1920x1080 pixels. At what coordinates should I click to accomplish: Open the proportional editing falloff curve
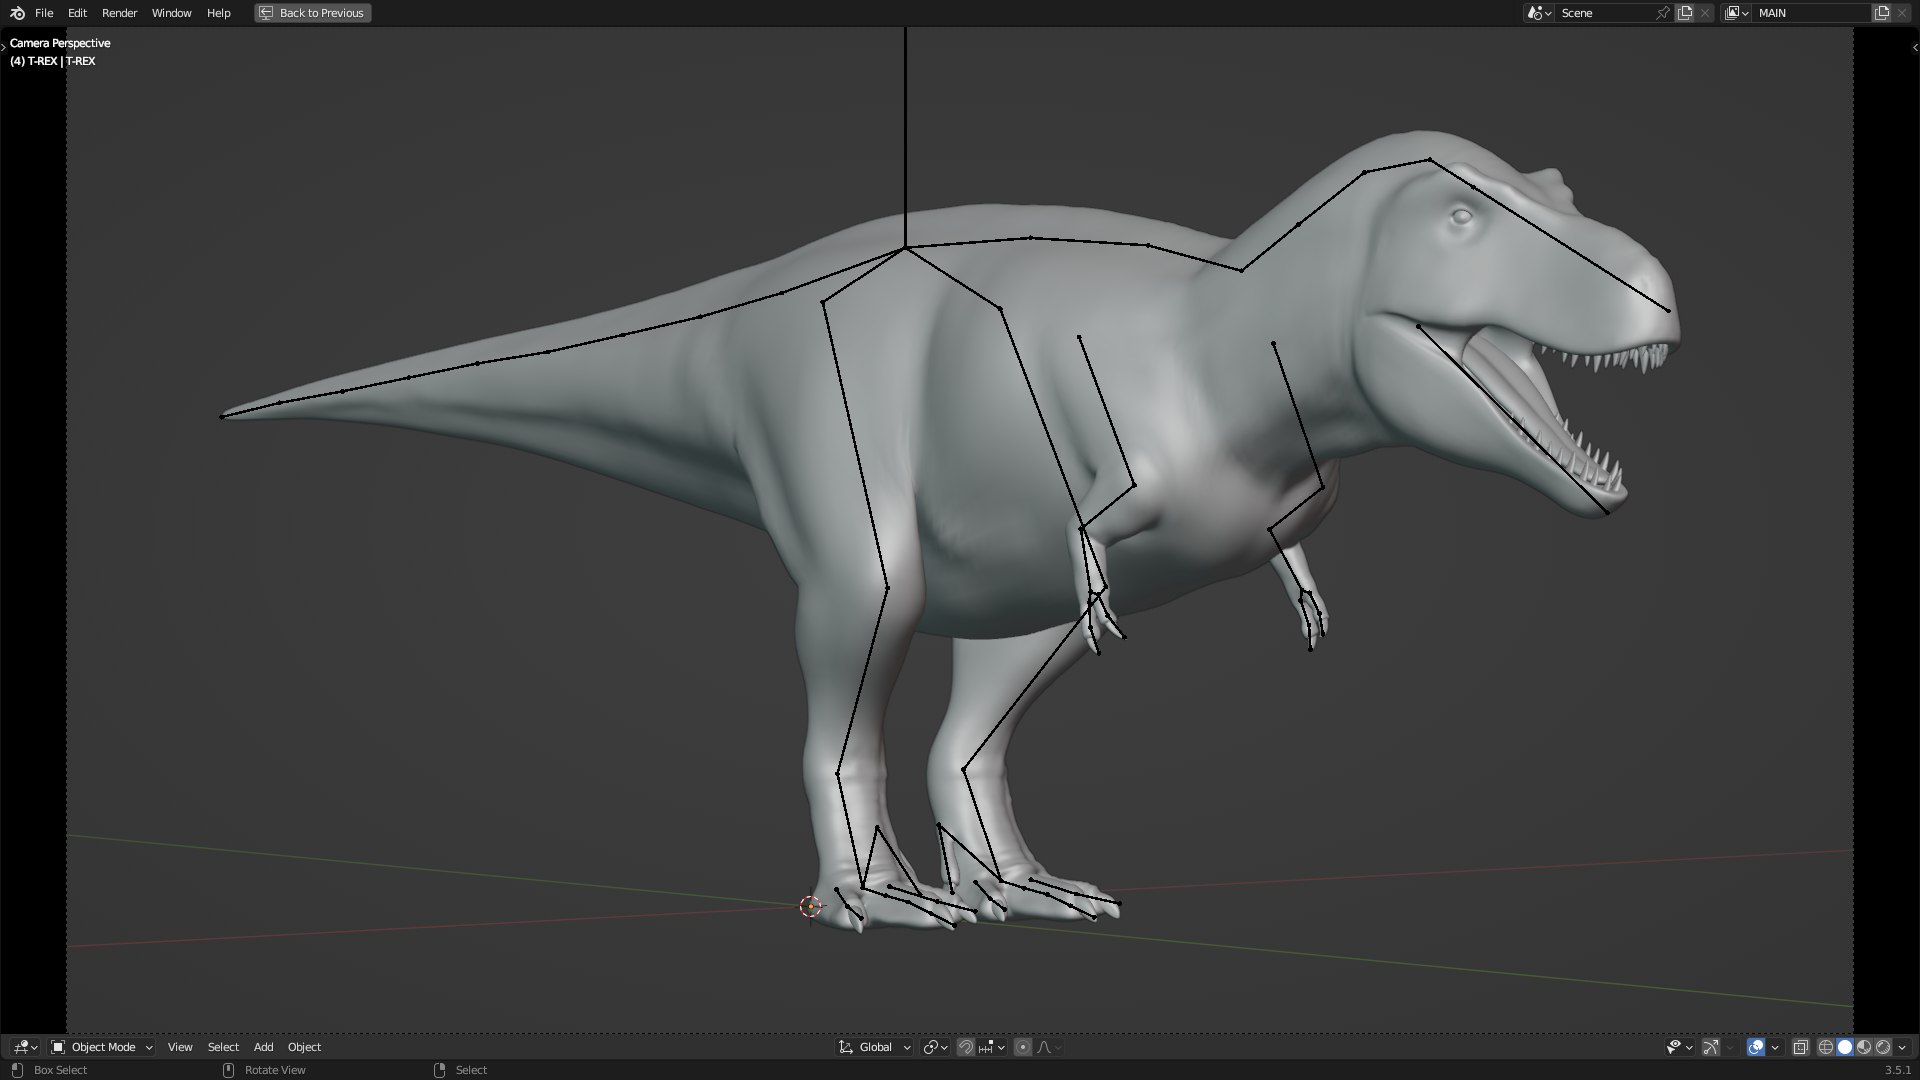coord(1049,1047)
